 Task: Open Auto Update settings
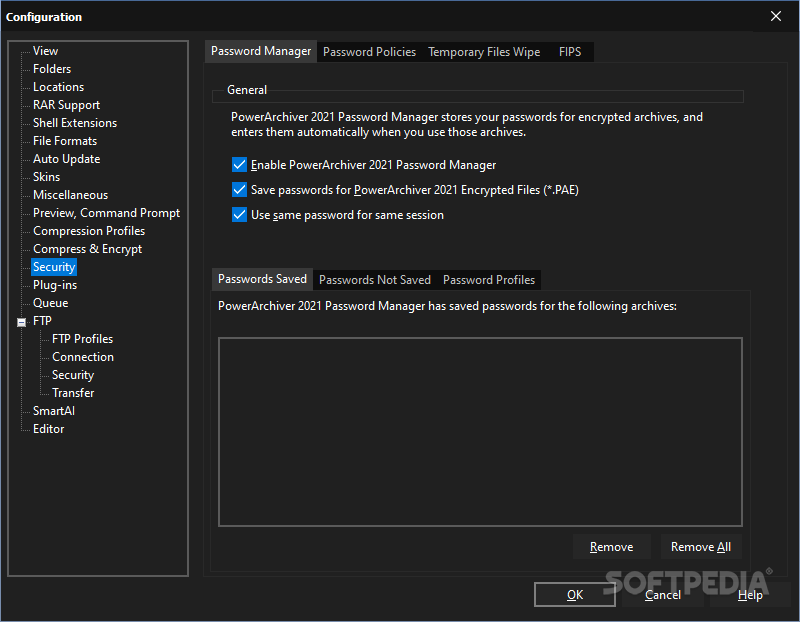pos(66,159)
